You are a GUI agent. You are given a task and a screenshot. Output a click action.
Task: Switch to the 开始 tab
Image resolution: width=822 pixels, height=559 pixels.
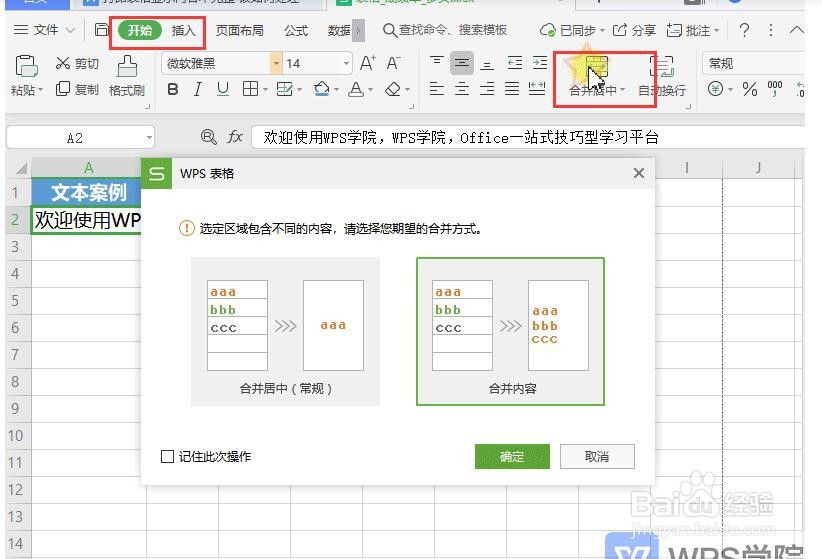point(139,30)
